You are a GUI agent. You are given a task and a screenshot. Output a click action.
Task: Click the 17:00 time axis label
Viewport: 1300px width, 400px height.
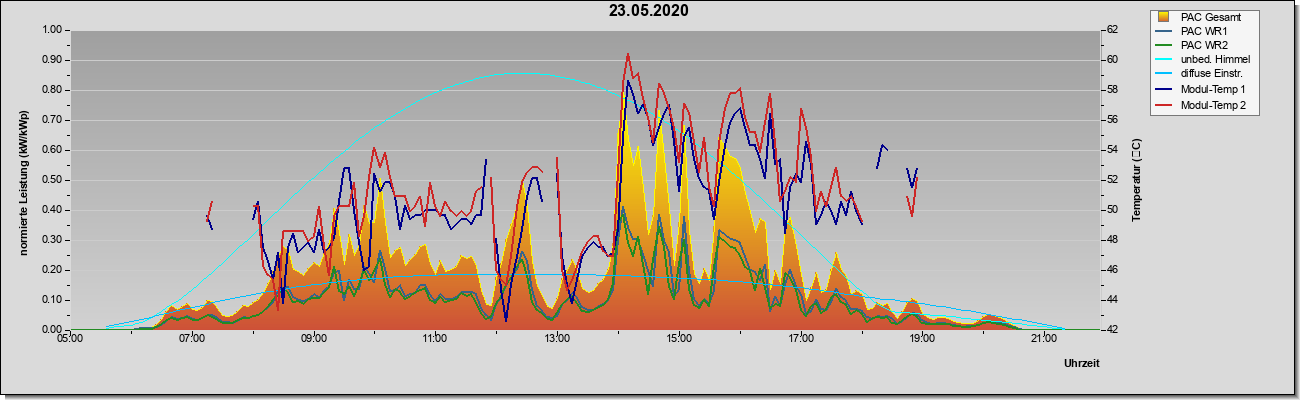pos(800,340)
